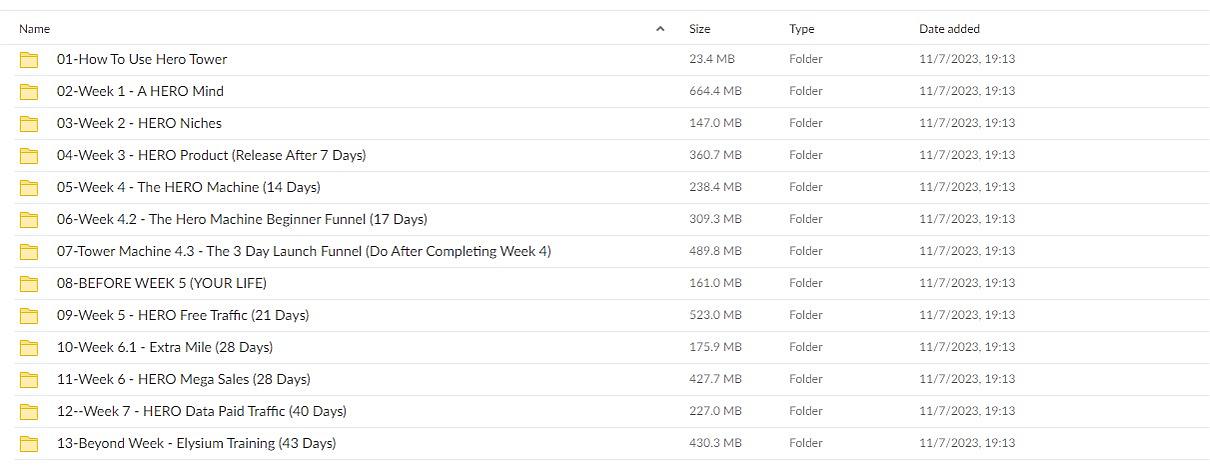Image resolution: width=1210 pixels, height=466 pixels.
Task: Click folder icon beside 13-Beyond Week - Elysium Training
Action: pyautogui.click(x=29, y=444)
